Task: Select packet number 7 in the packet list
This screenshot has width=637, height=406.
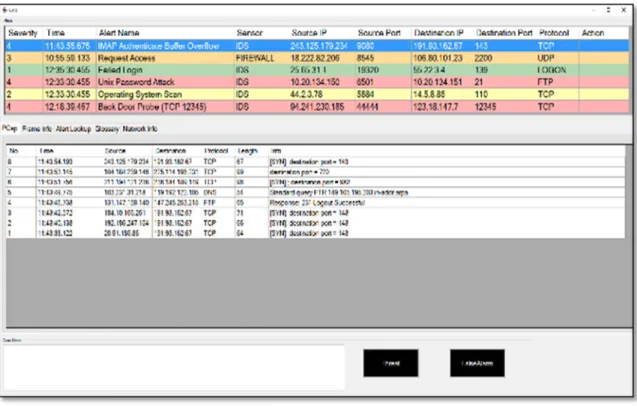Action: click(316, 172)
